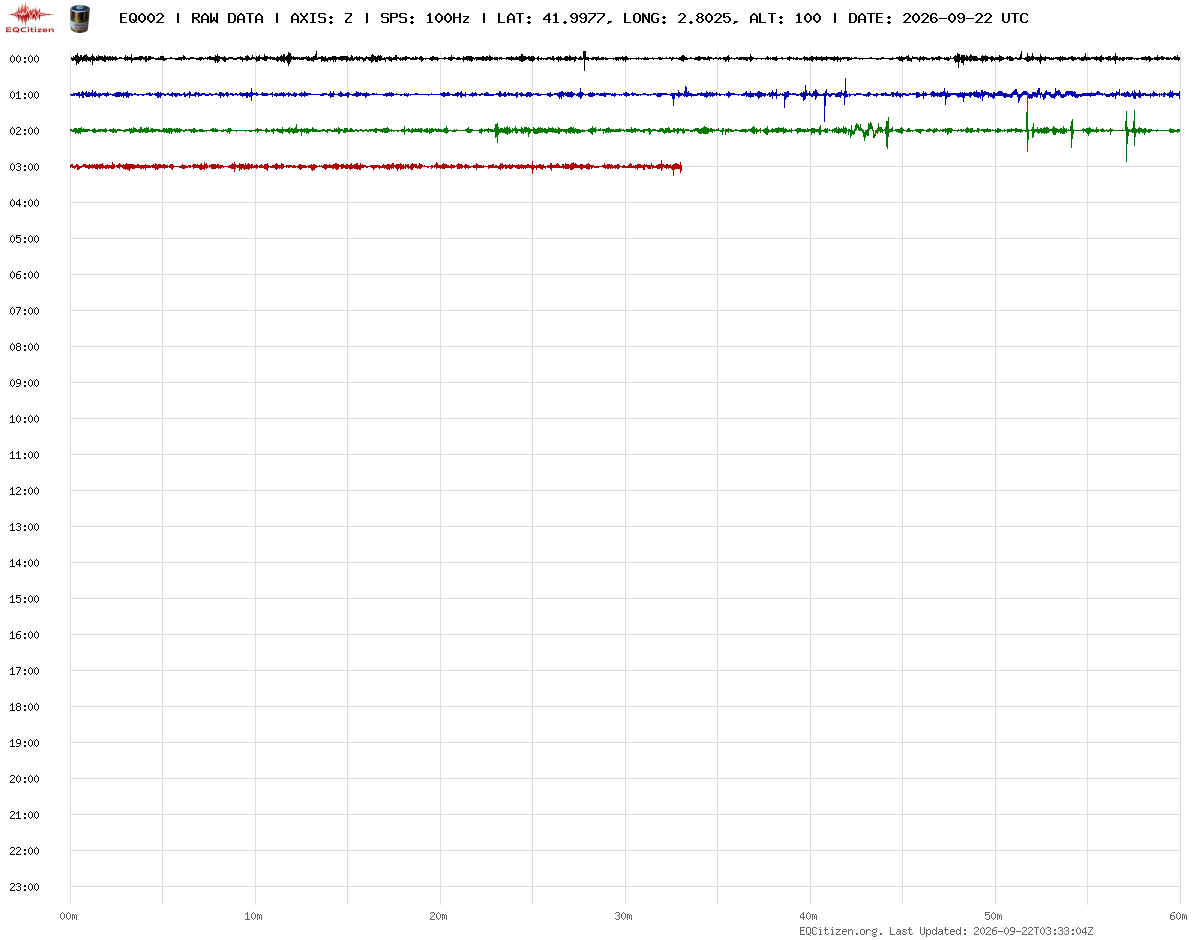
Task: Click the 60m axis label
Action: pyautogui.click(x=1179, y=916)
